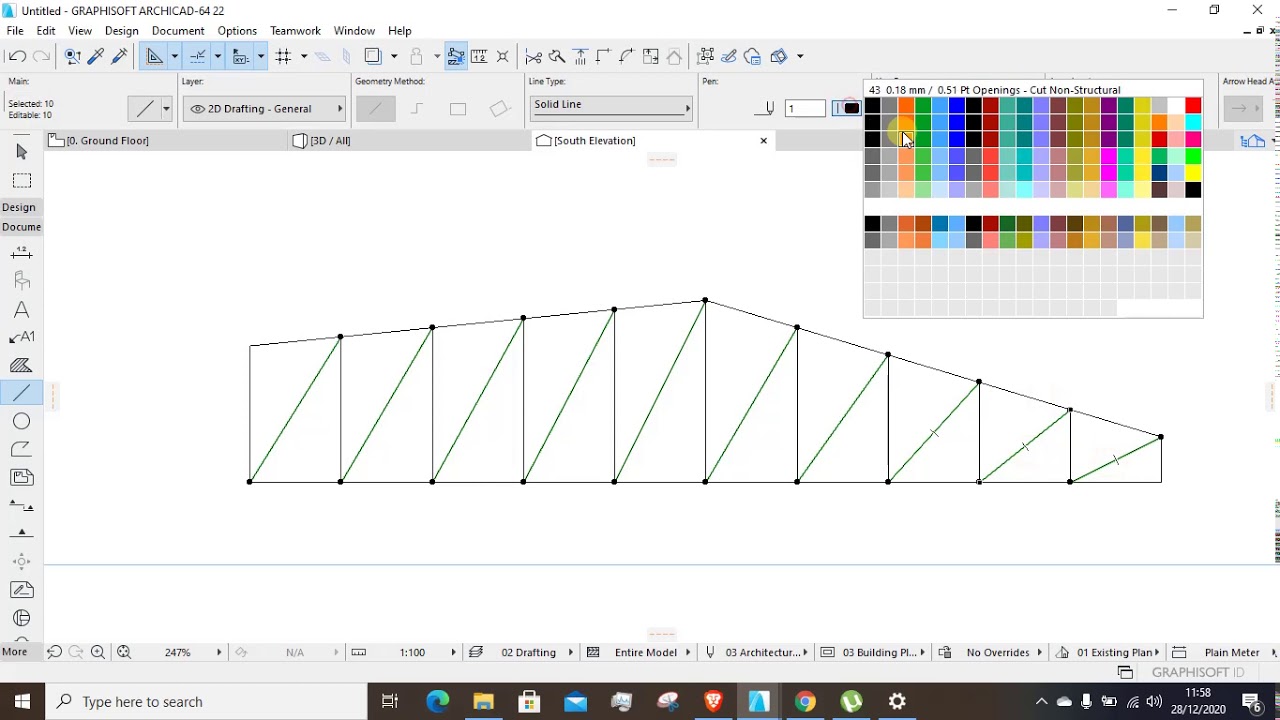Open the 2D Drafting - General layer dropdown

point(264,109)
